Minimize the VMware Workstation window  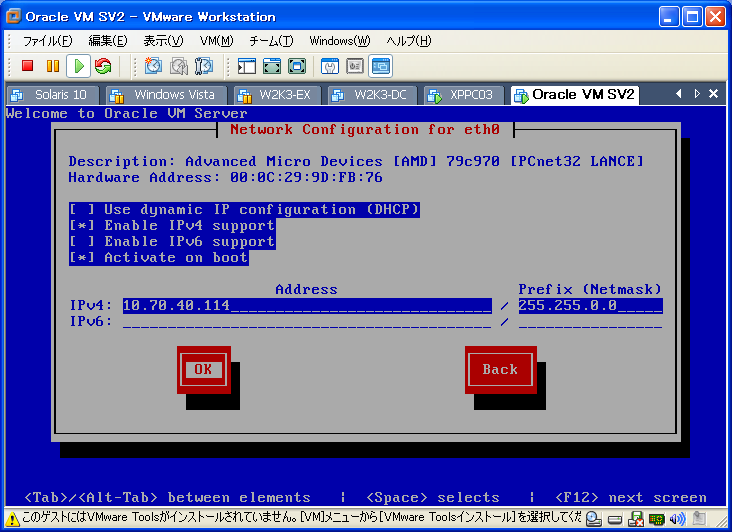tap(669, 17)
